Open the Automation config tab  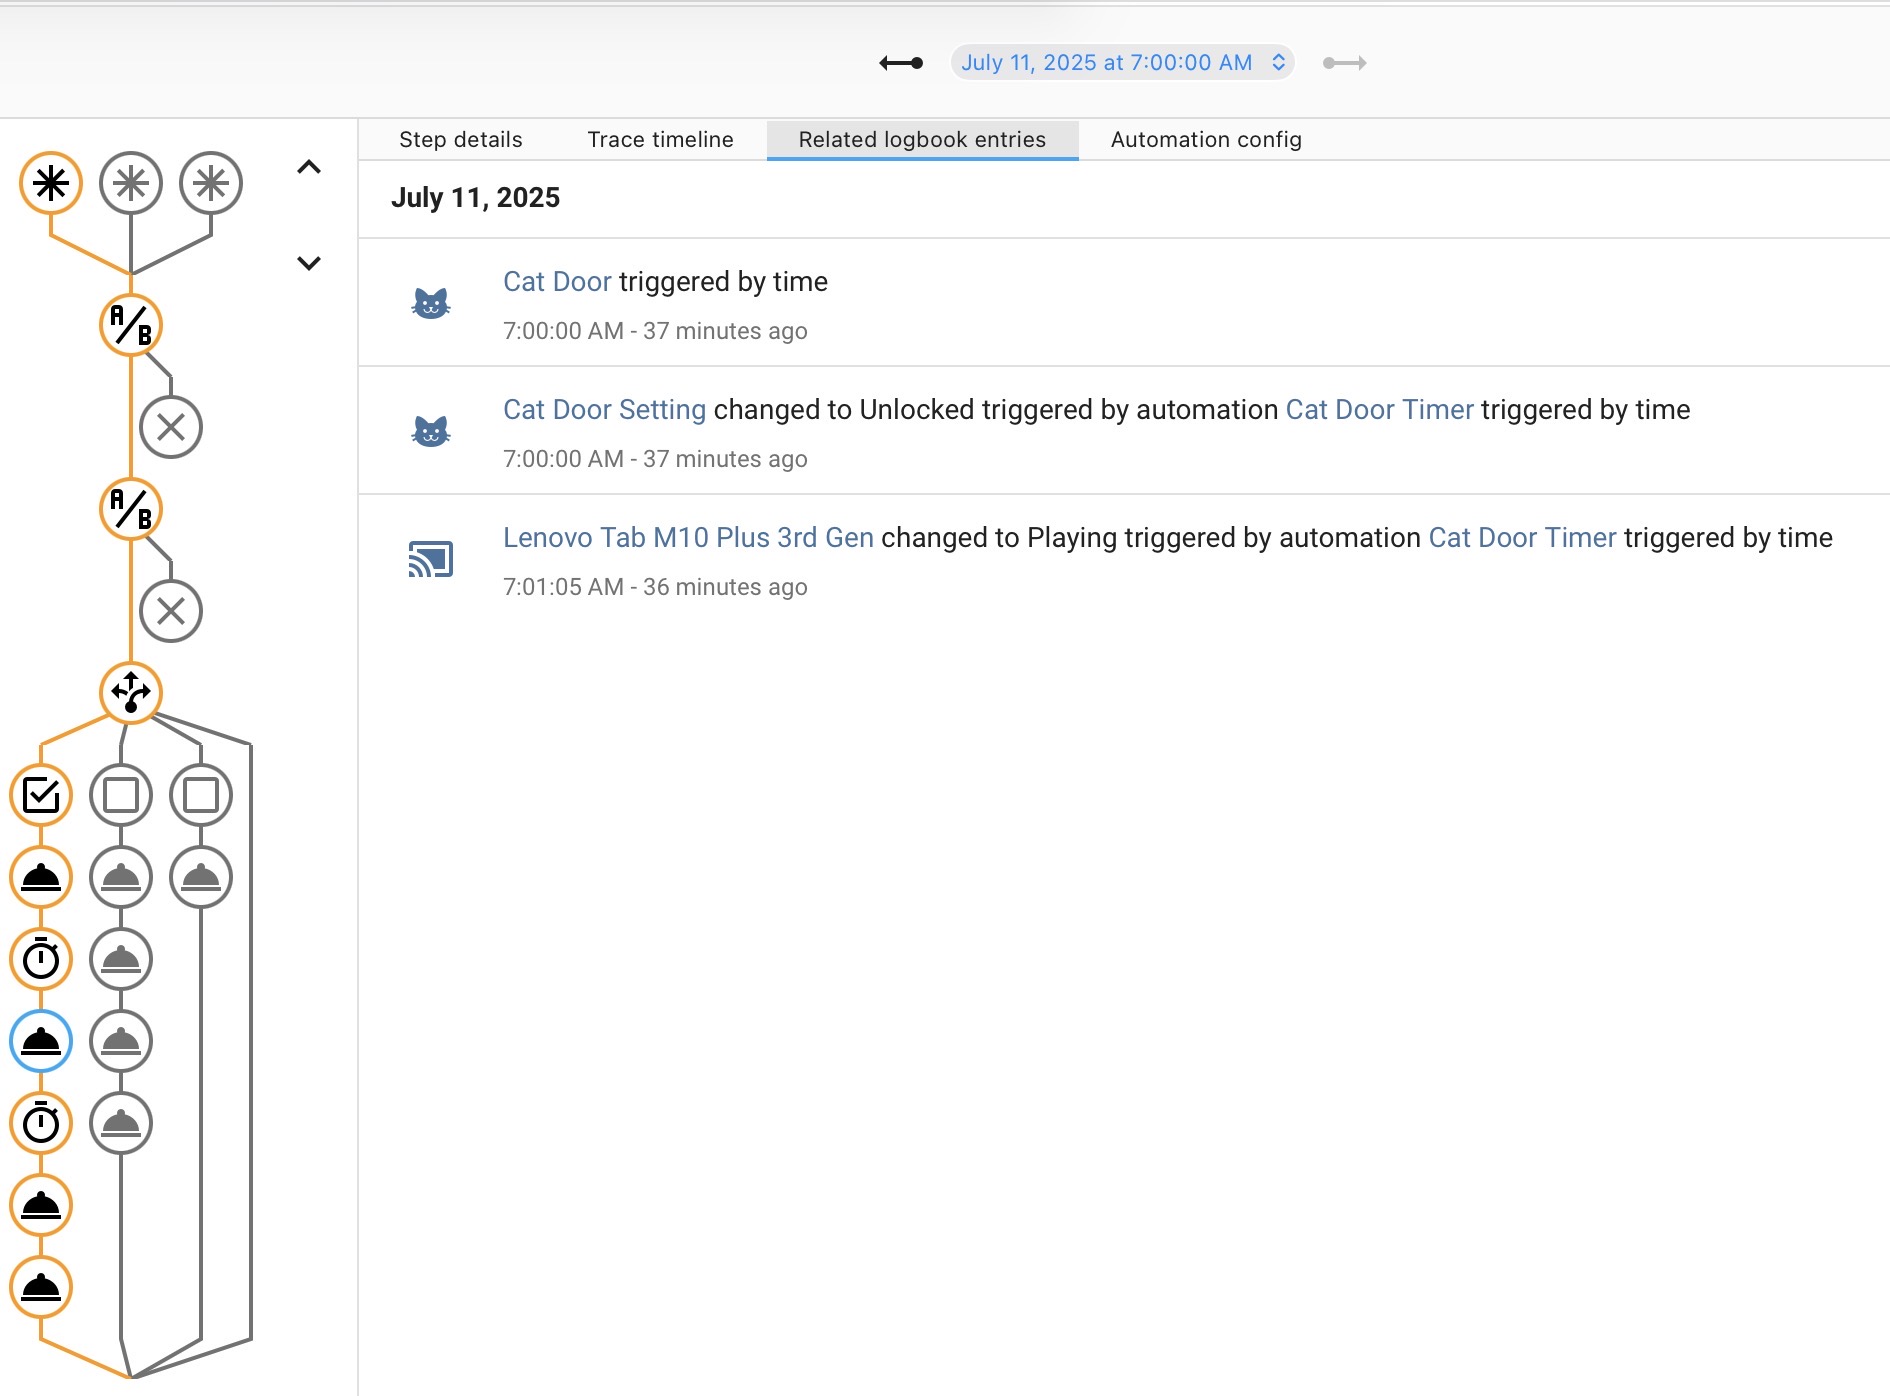(x=1206, y=140)
